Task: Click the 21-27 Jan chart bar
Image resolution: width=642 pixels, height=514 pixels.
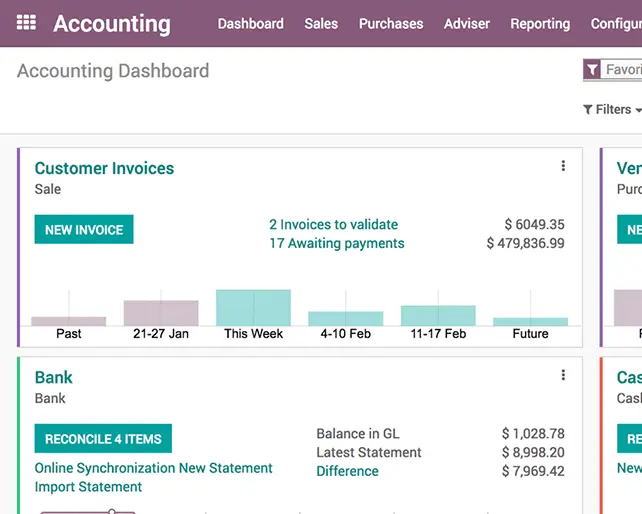Action: pos(161,313)
